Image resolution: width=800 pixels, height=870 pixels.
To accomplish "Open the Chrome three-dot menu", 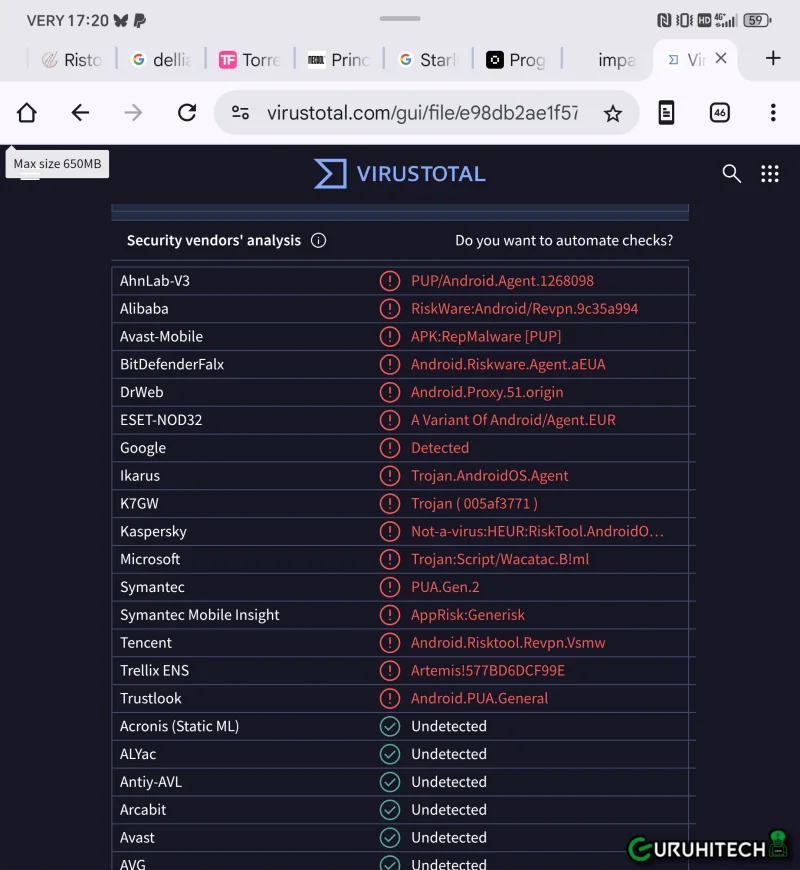I will pyautogui.click(x=772, y=113).
